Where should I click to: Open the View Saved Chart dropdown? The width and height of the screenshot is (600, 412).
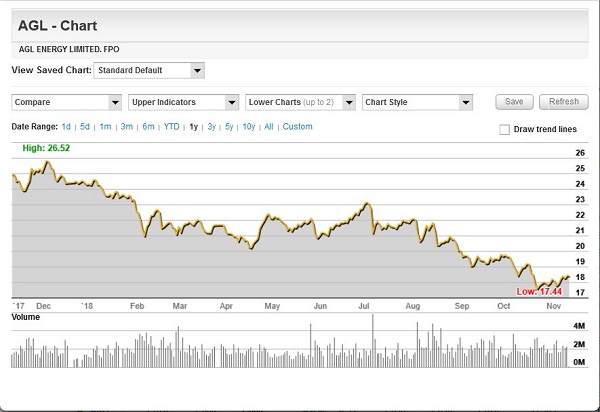pyautogui.click(x=148, y=71)
